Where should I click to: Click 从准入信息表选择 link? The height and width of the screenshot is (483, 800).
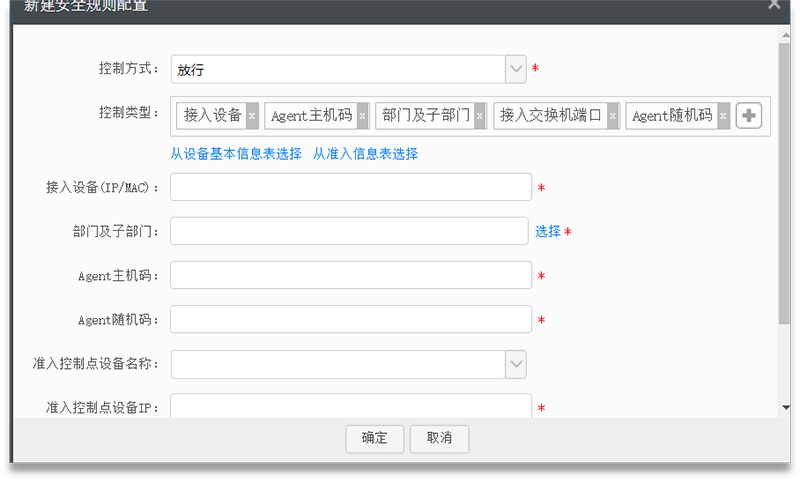[365, 154]
